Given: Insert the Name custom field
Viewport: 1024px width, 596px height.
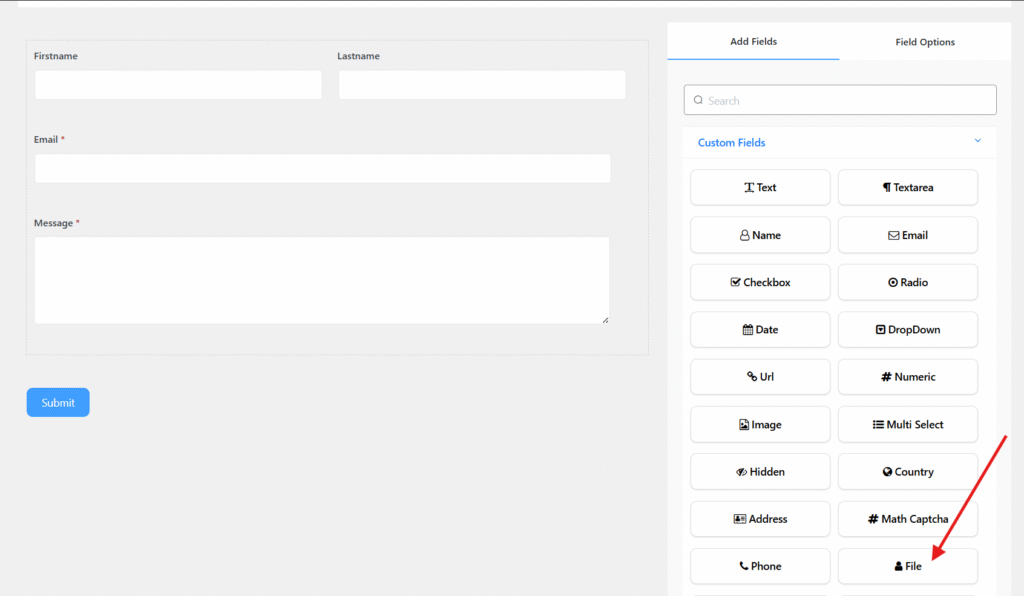Looking at the screenshot, I should [760, 235].
